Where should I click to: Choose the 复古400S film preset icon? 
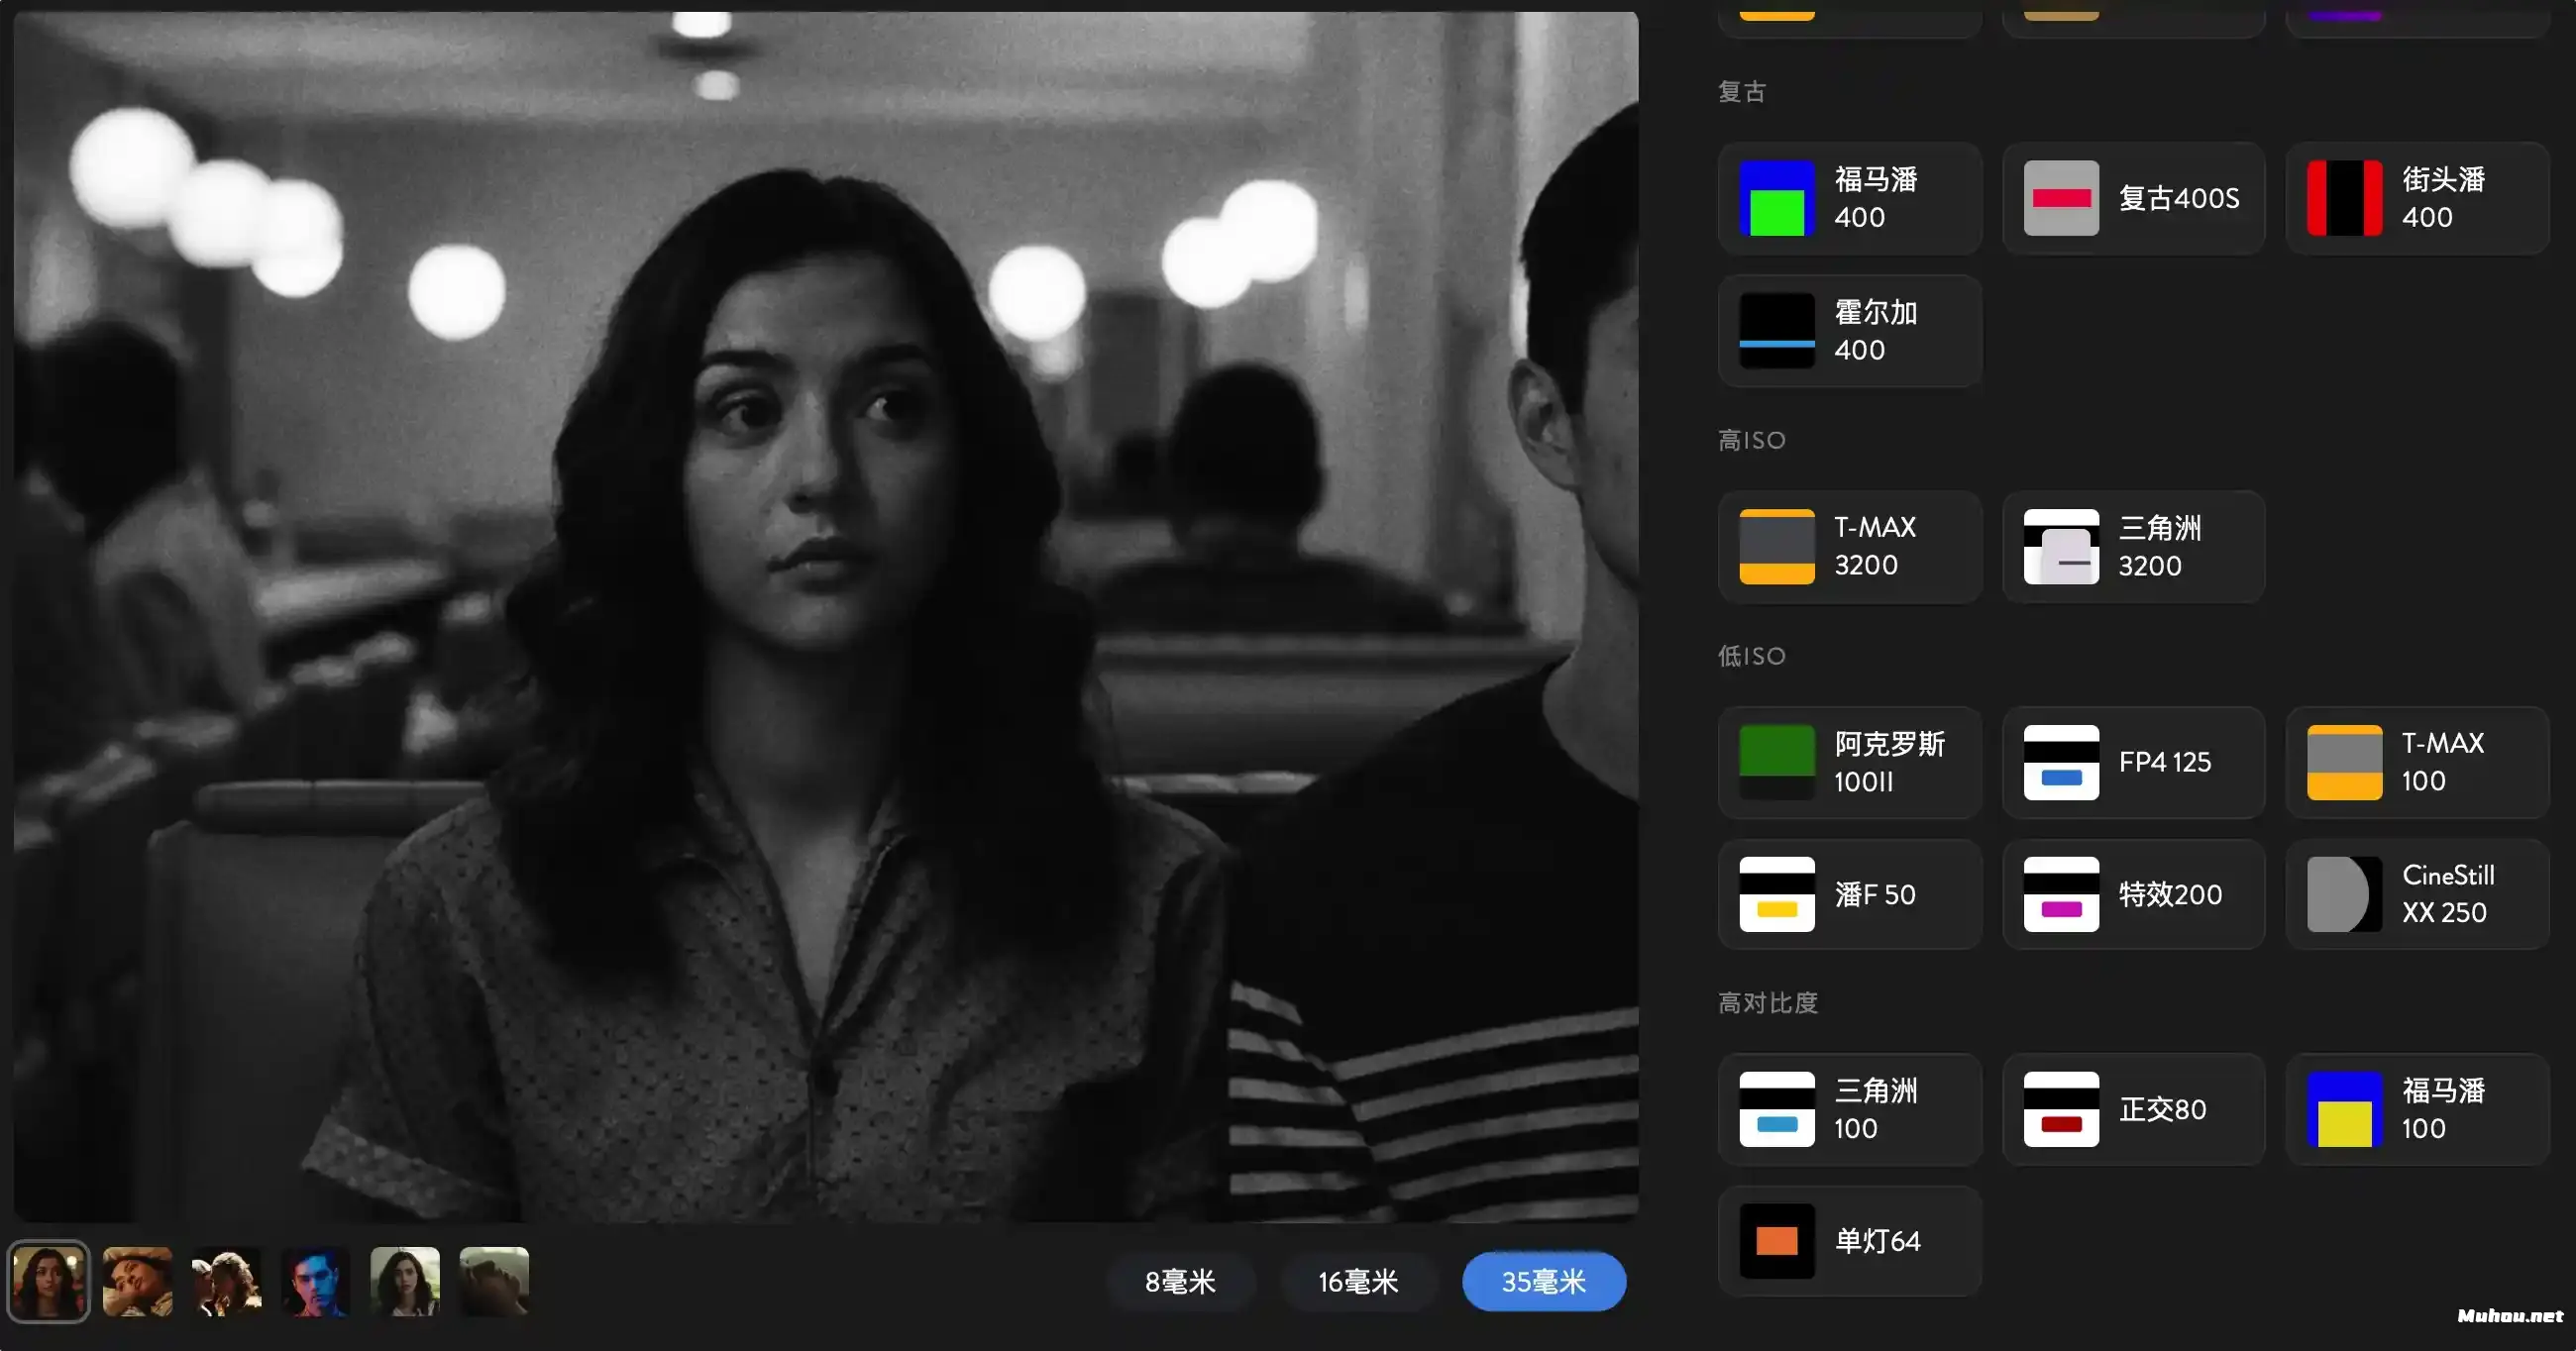point(2060,198)
